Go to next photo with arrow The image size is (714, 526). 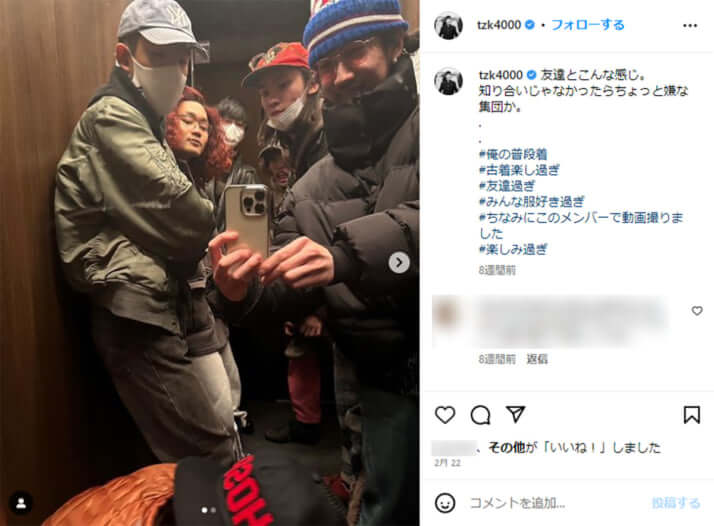pos(399,263)
